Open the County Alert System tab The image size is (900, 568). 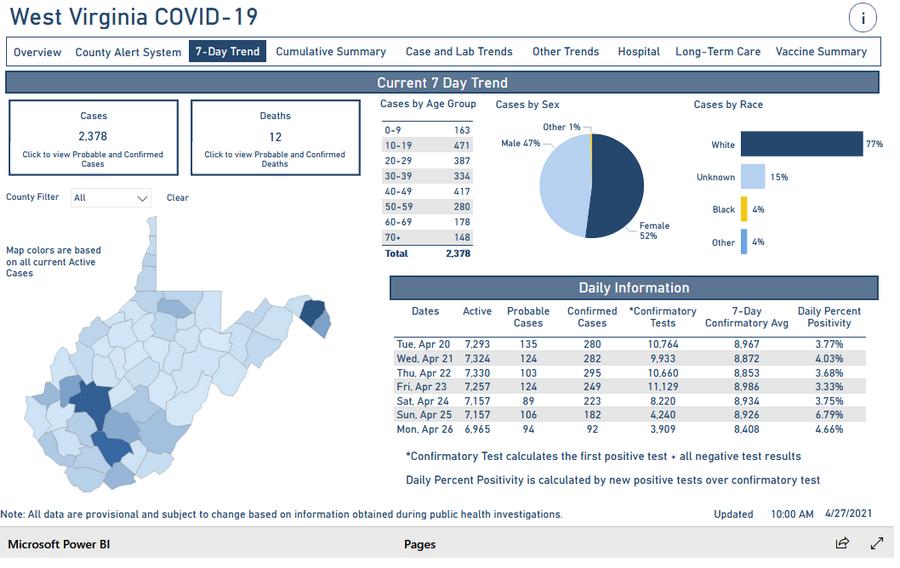tap(128, 52)
